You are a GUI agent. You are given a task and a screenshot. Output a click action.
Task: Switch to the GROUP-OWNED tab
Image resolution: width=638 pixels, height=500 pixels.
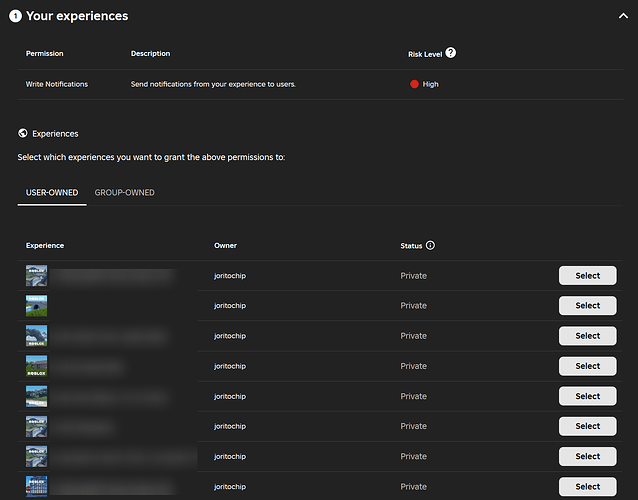pos(124,192)
